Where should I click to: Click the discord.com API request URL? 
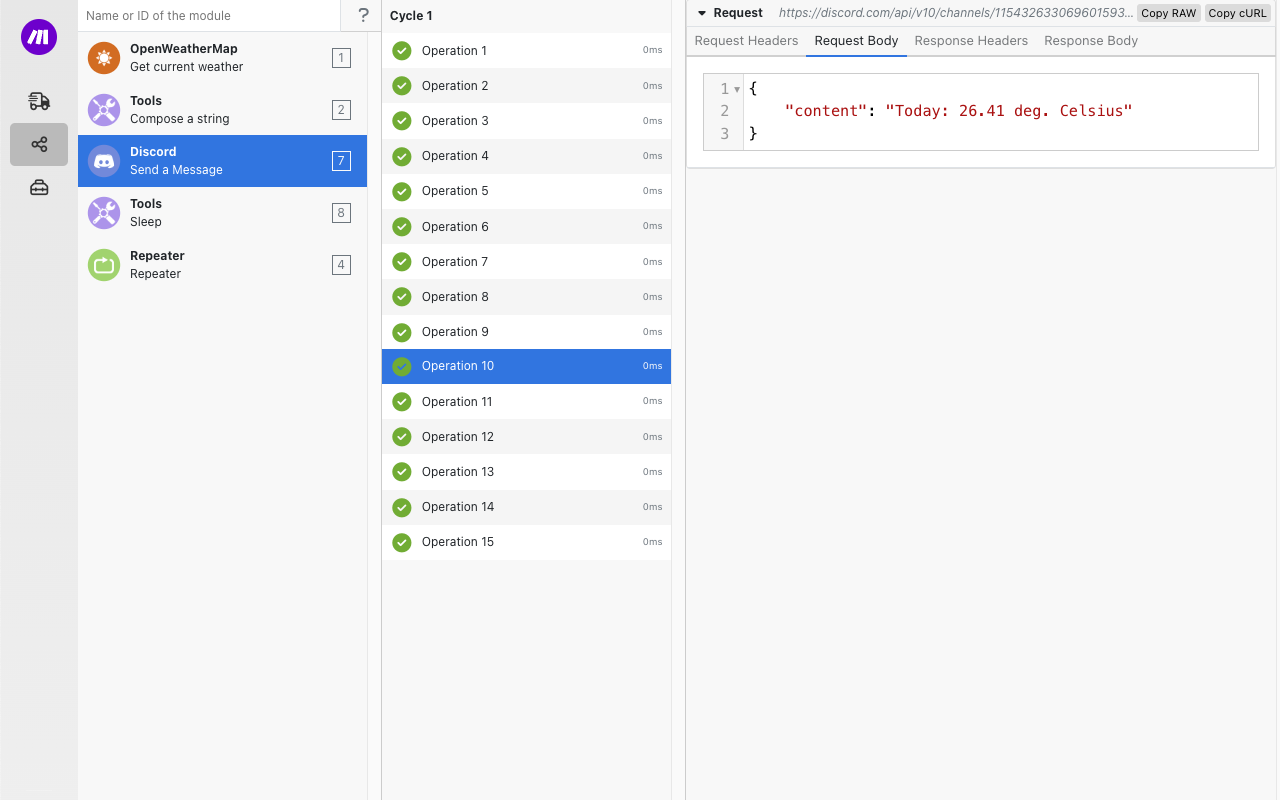(956, 13)
